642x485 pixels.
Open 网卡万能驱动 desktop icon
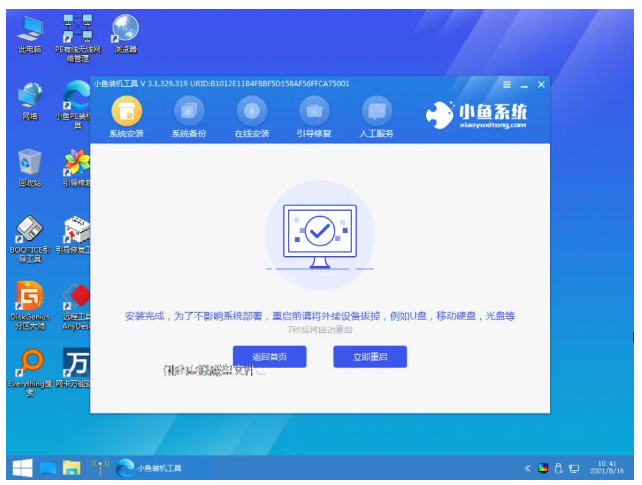[x=74, y=368]
